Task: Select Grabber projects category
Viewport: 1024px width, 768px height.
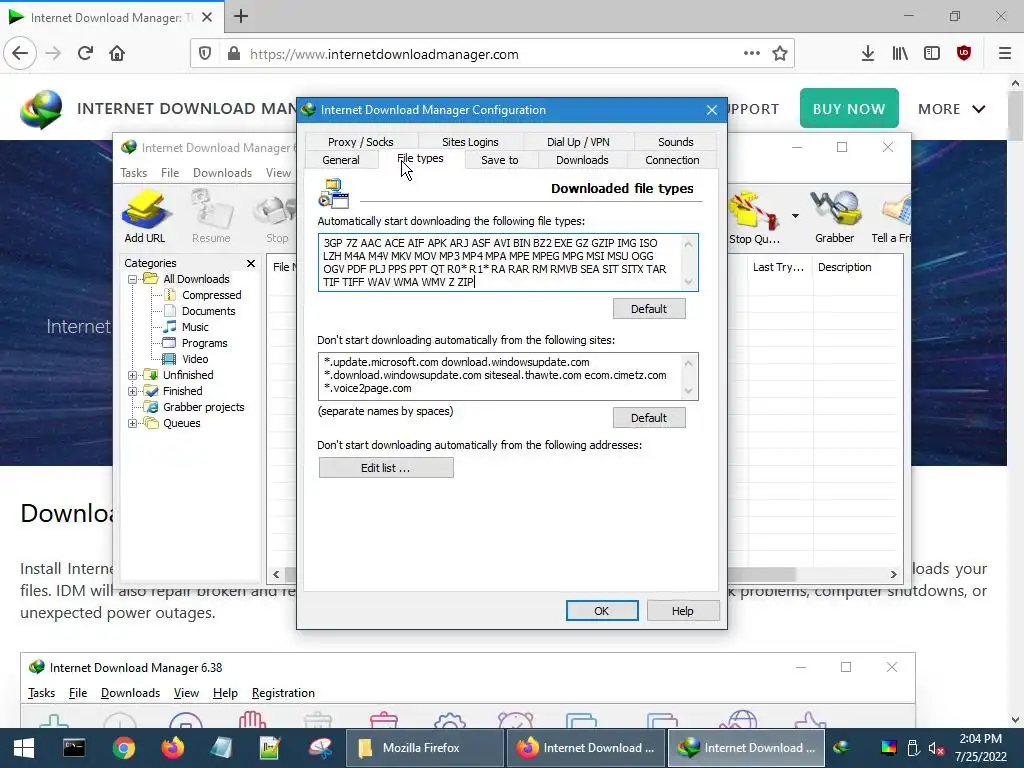Action: pos(203,408)
